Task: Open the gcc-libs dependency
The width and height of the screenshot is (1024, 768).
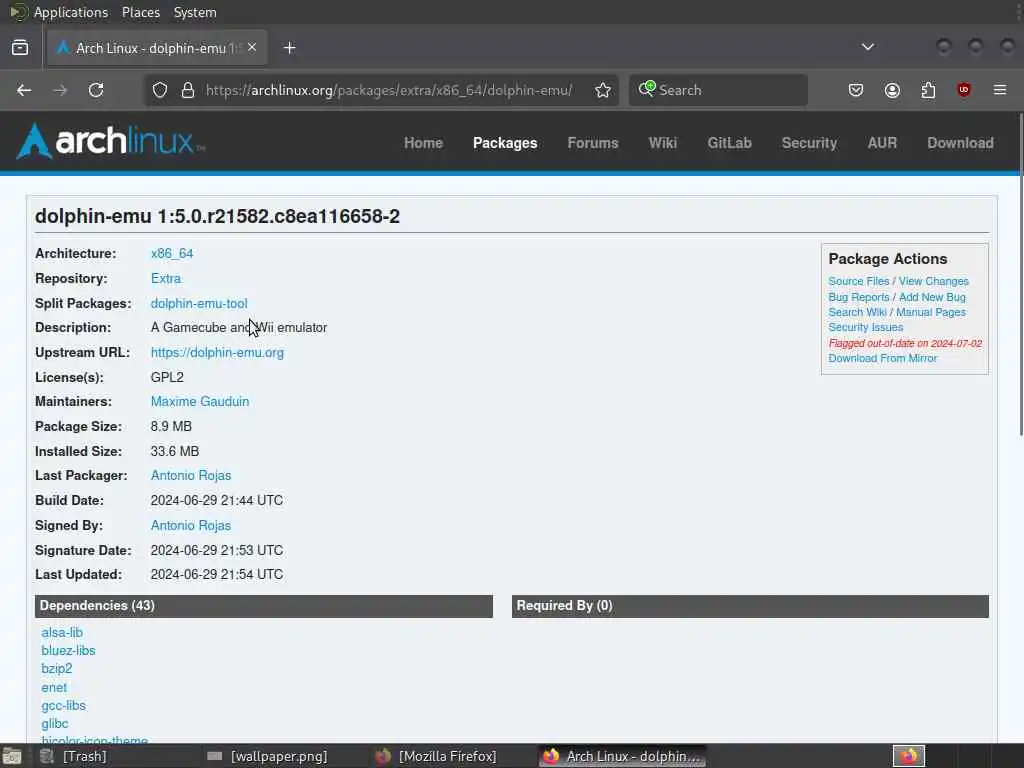Action: click(x=63, y=705)
